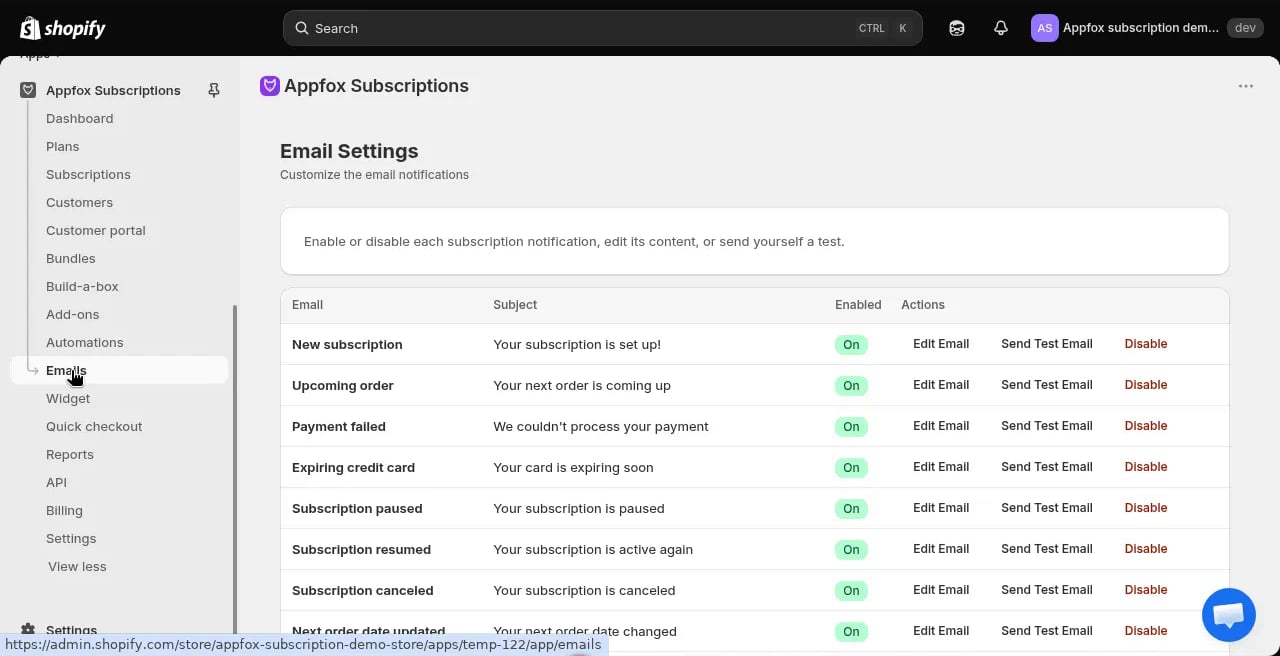The image size is (1280, 656).
Task: Open Build-a-box page
Action: (x=82, y=286)
